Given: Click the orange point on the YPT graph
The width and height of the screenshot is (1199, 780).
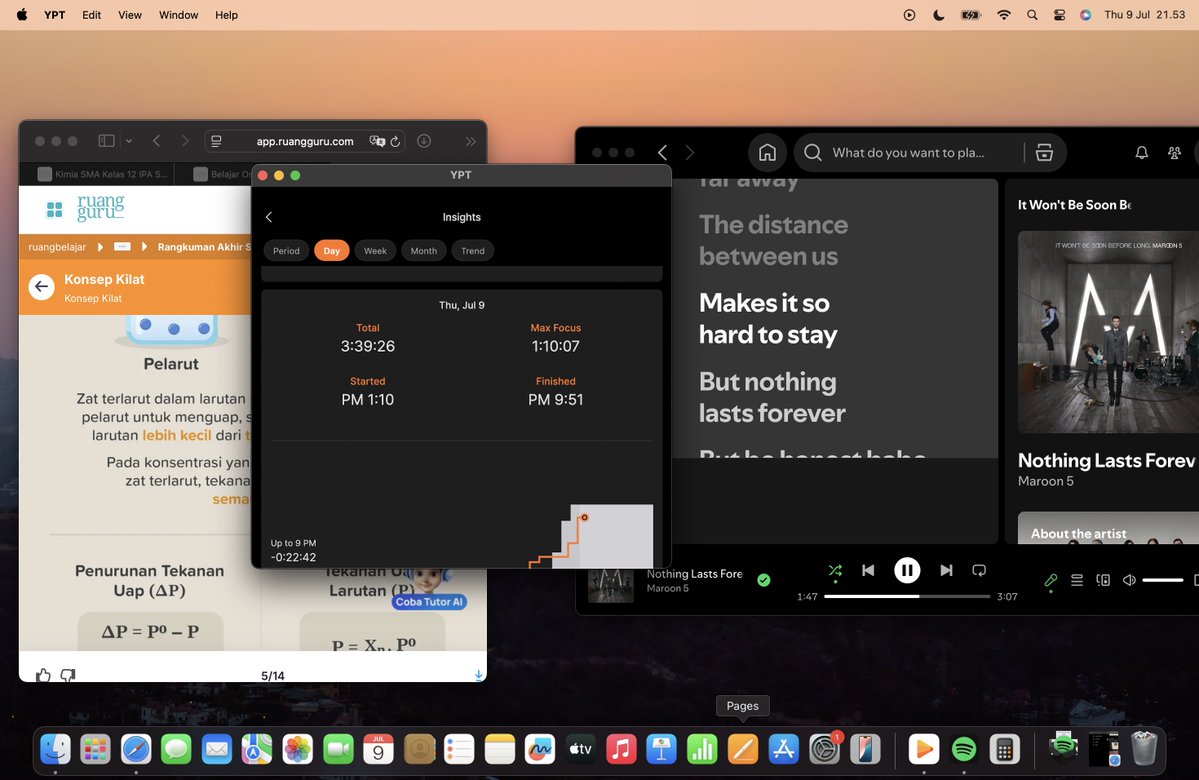Looking at the screenshot, I should [x=584, y=518].
